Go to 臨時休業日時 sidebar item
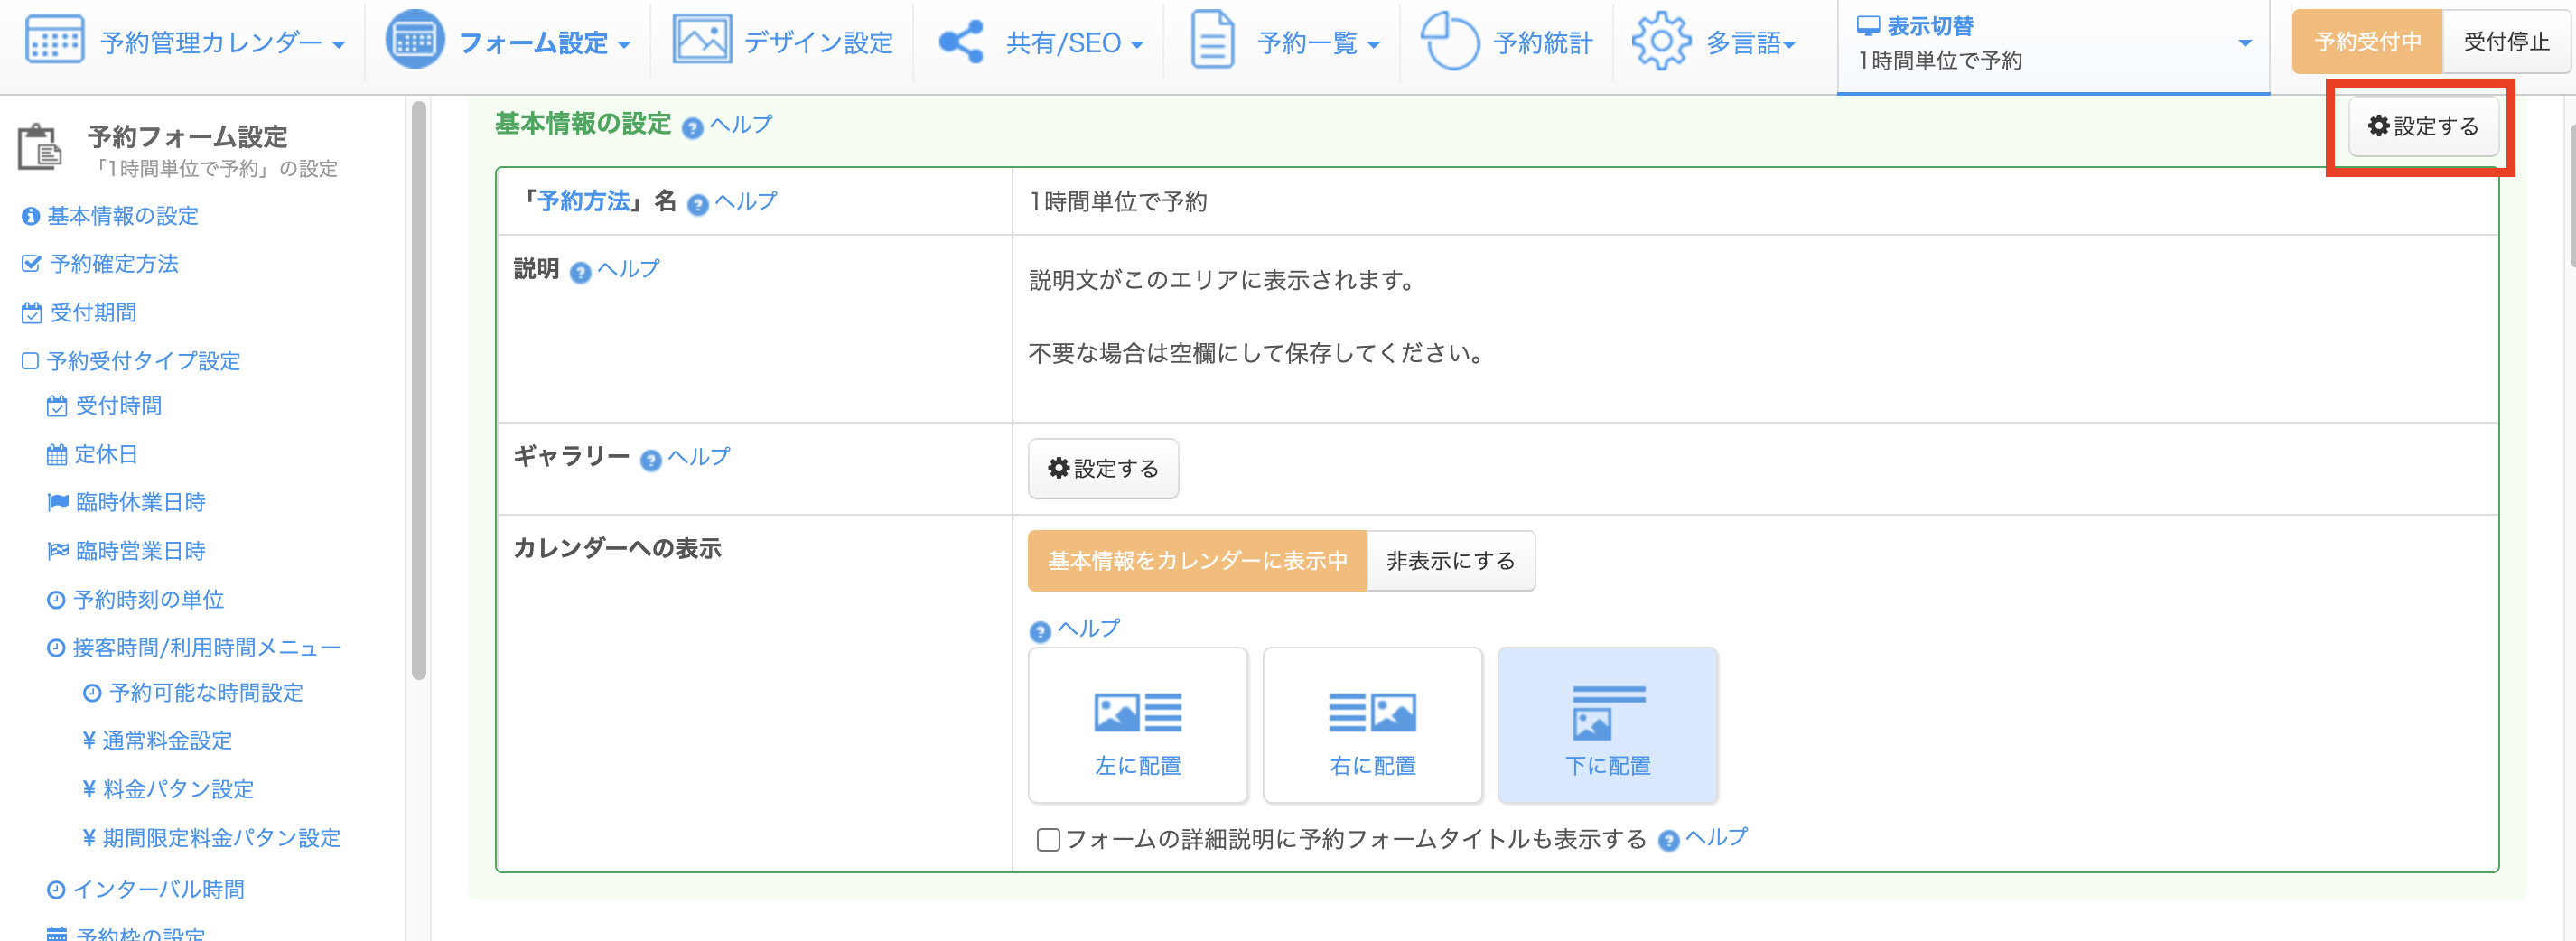The width and height of the screenshot is (2576, 941). tap(140, 502)
